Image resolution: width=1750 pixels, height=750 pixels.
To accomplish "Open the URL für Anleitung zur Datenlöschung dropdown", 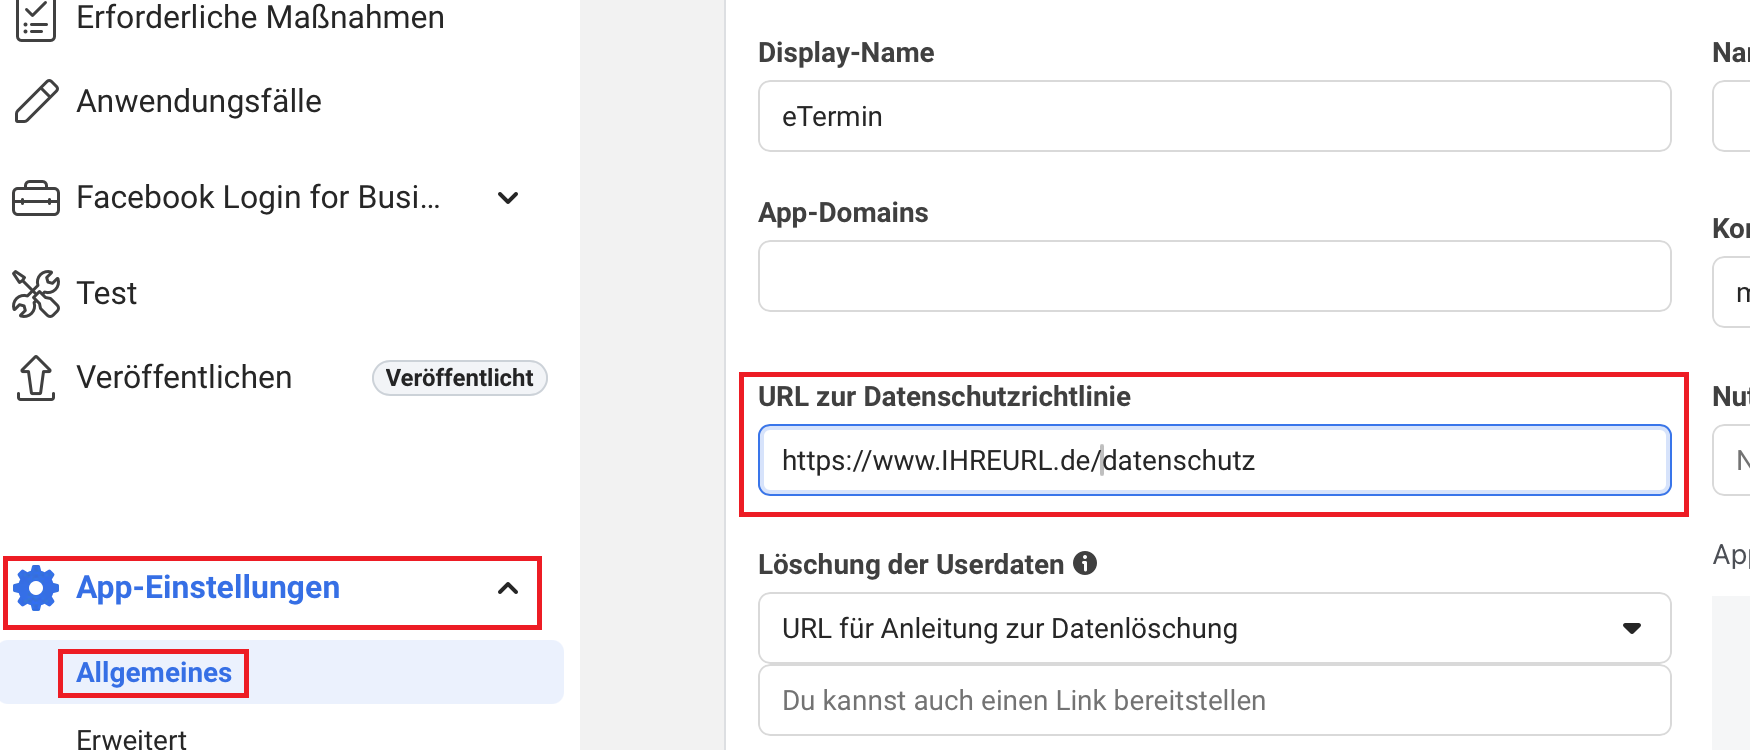I will point(1214,628).
